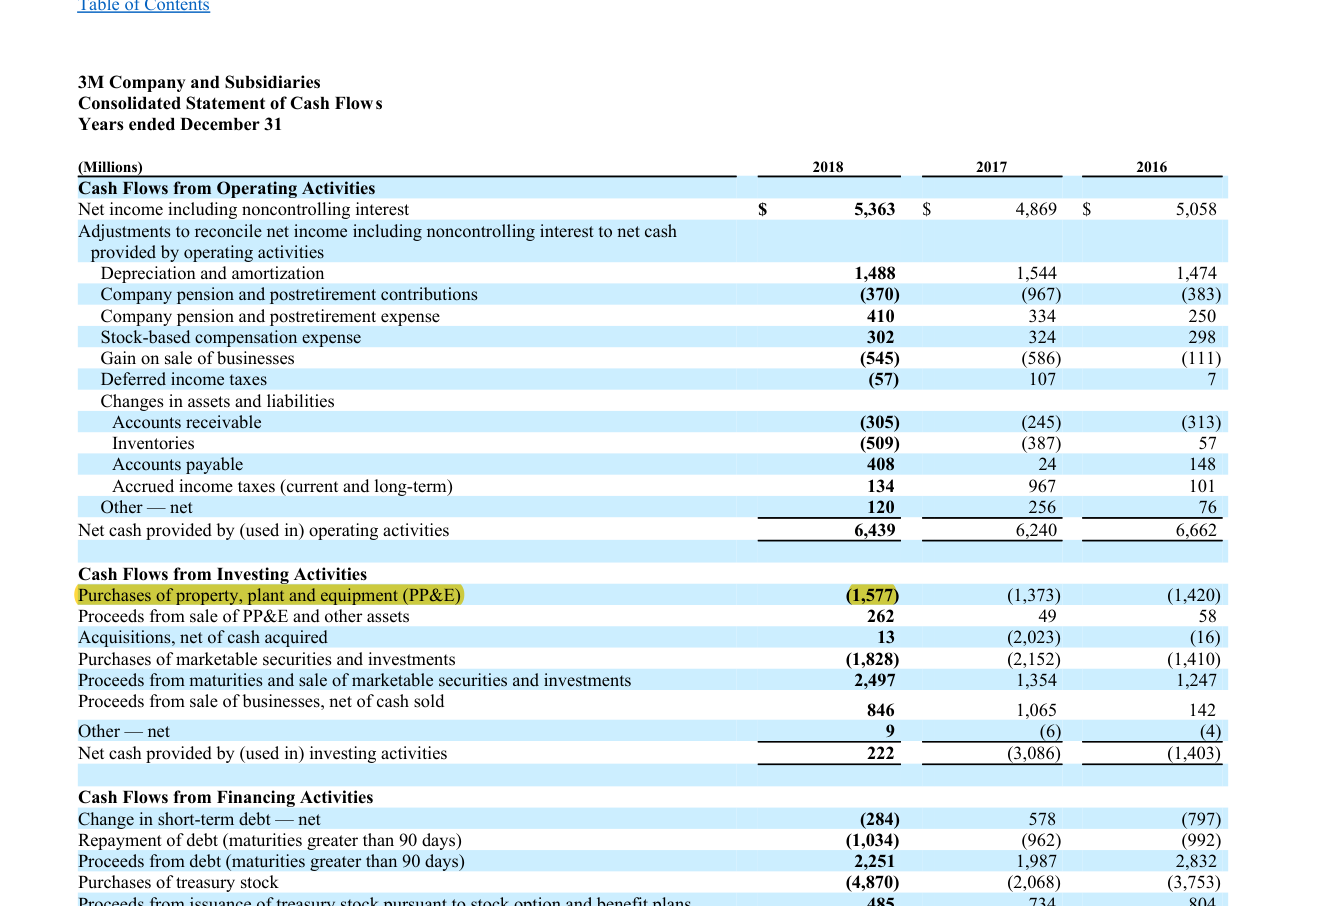Click 2018 operating cash total 6,439
The image size is (1333, 906).
[x=875, y=530]
